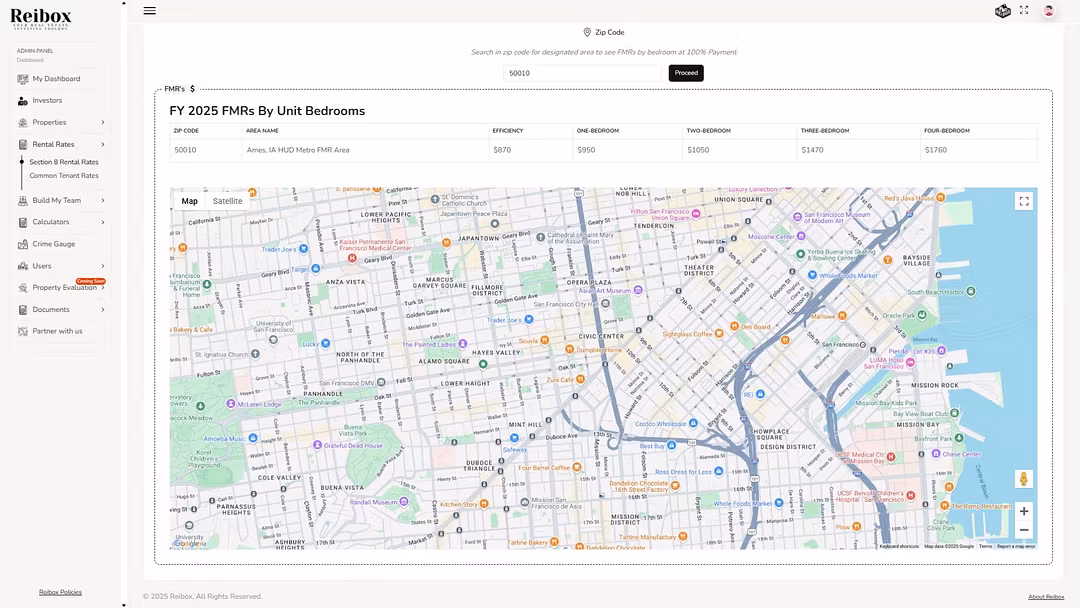Click the hamburger menu icon
Image resolution: width=1080 pixels, height=608 pixels.
pos(149,11)
